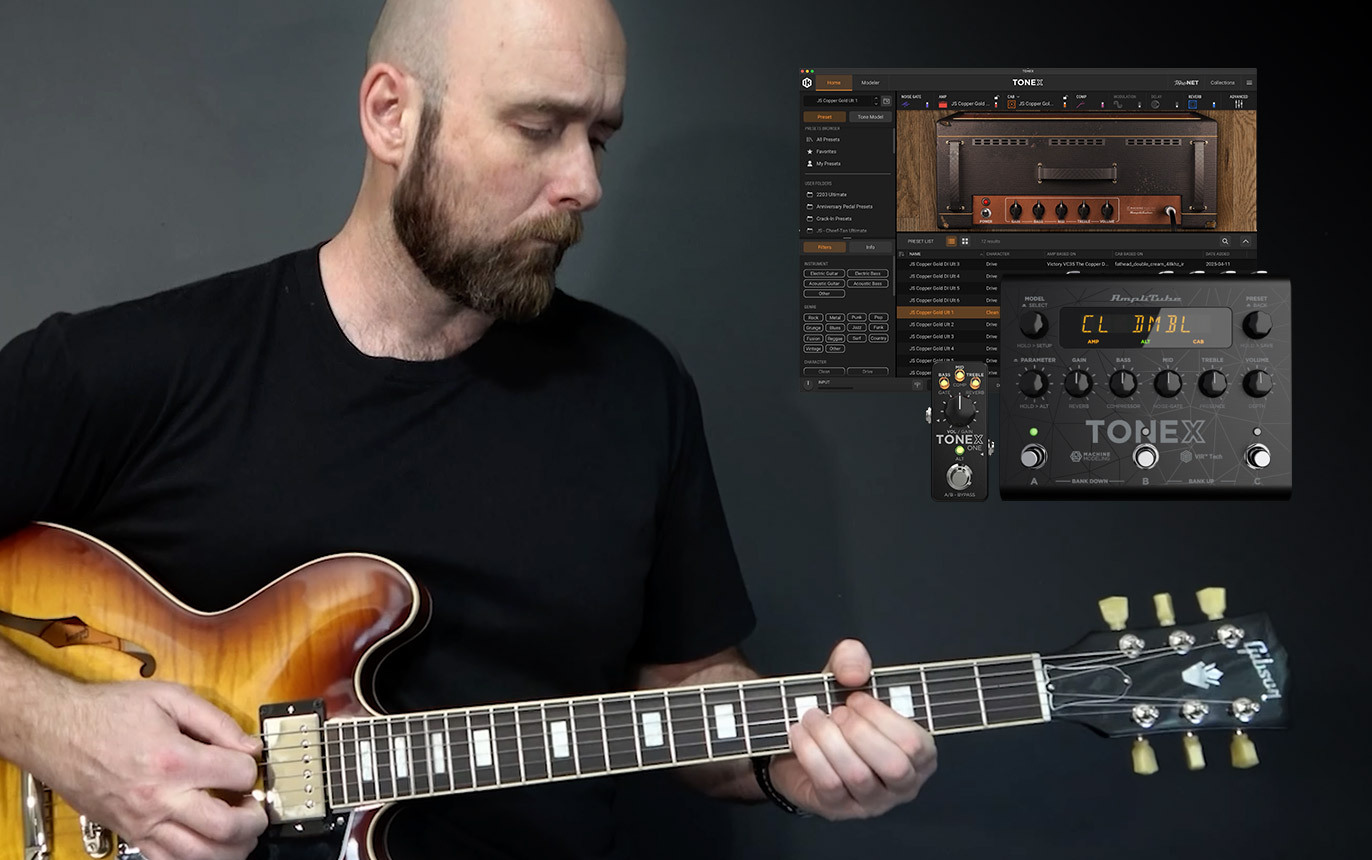Select the Info tab

[870, 247]
